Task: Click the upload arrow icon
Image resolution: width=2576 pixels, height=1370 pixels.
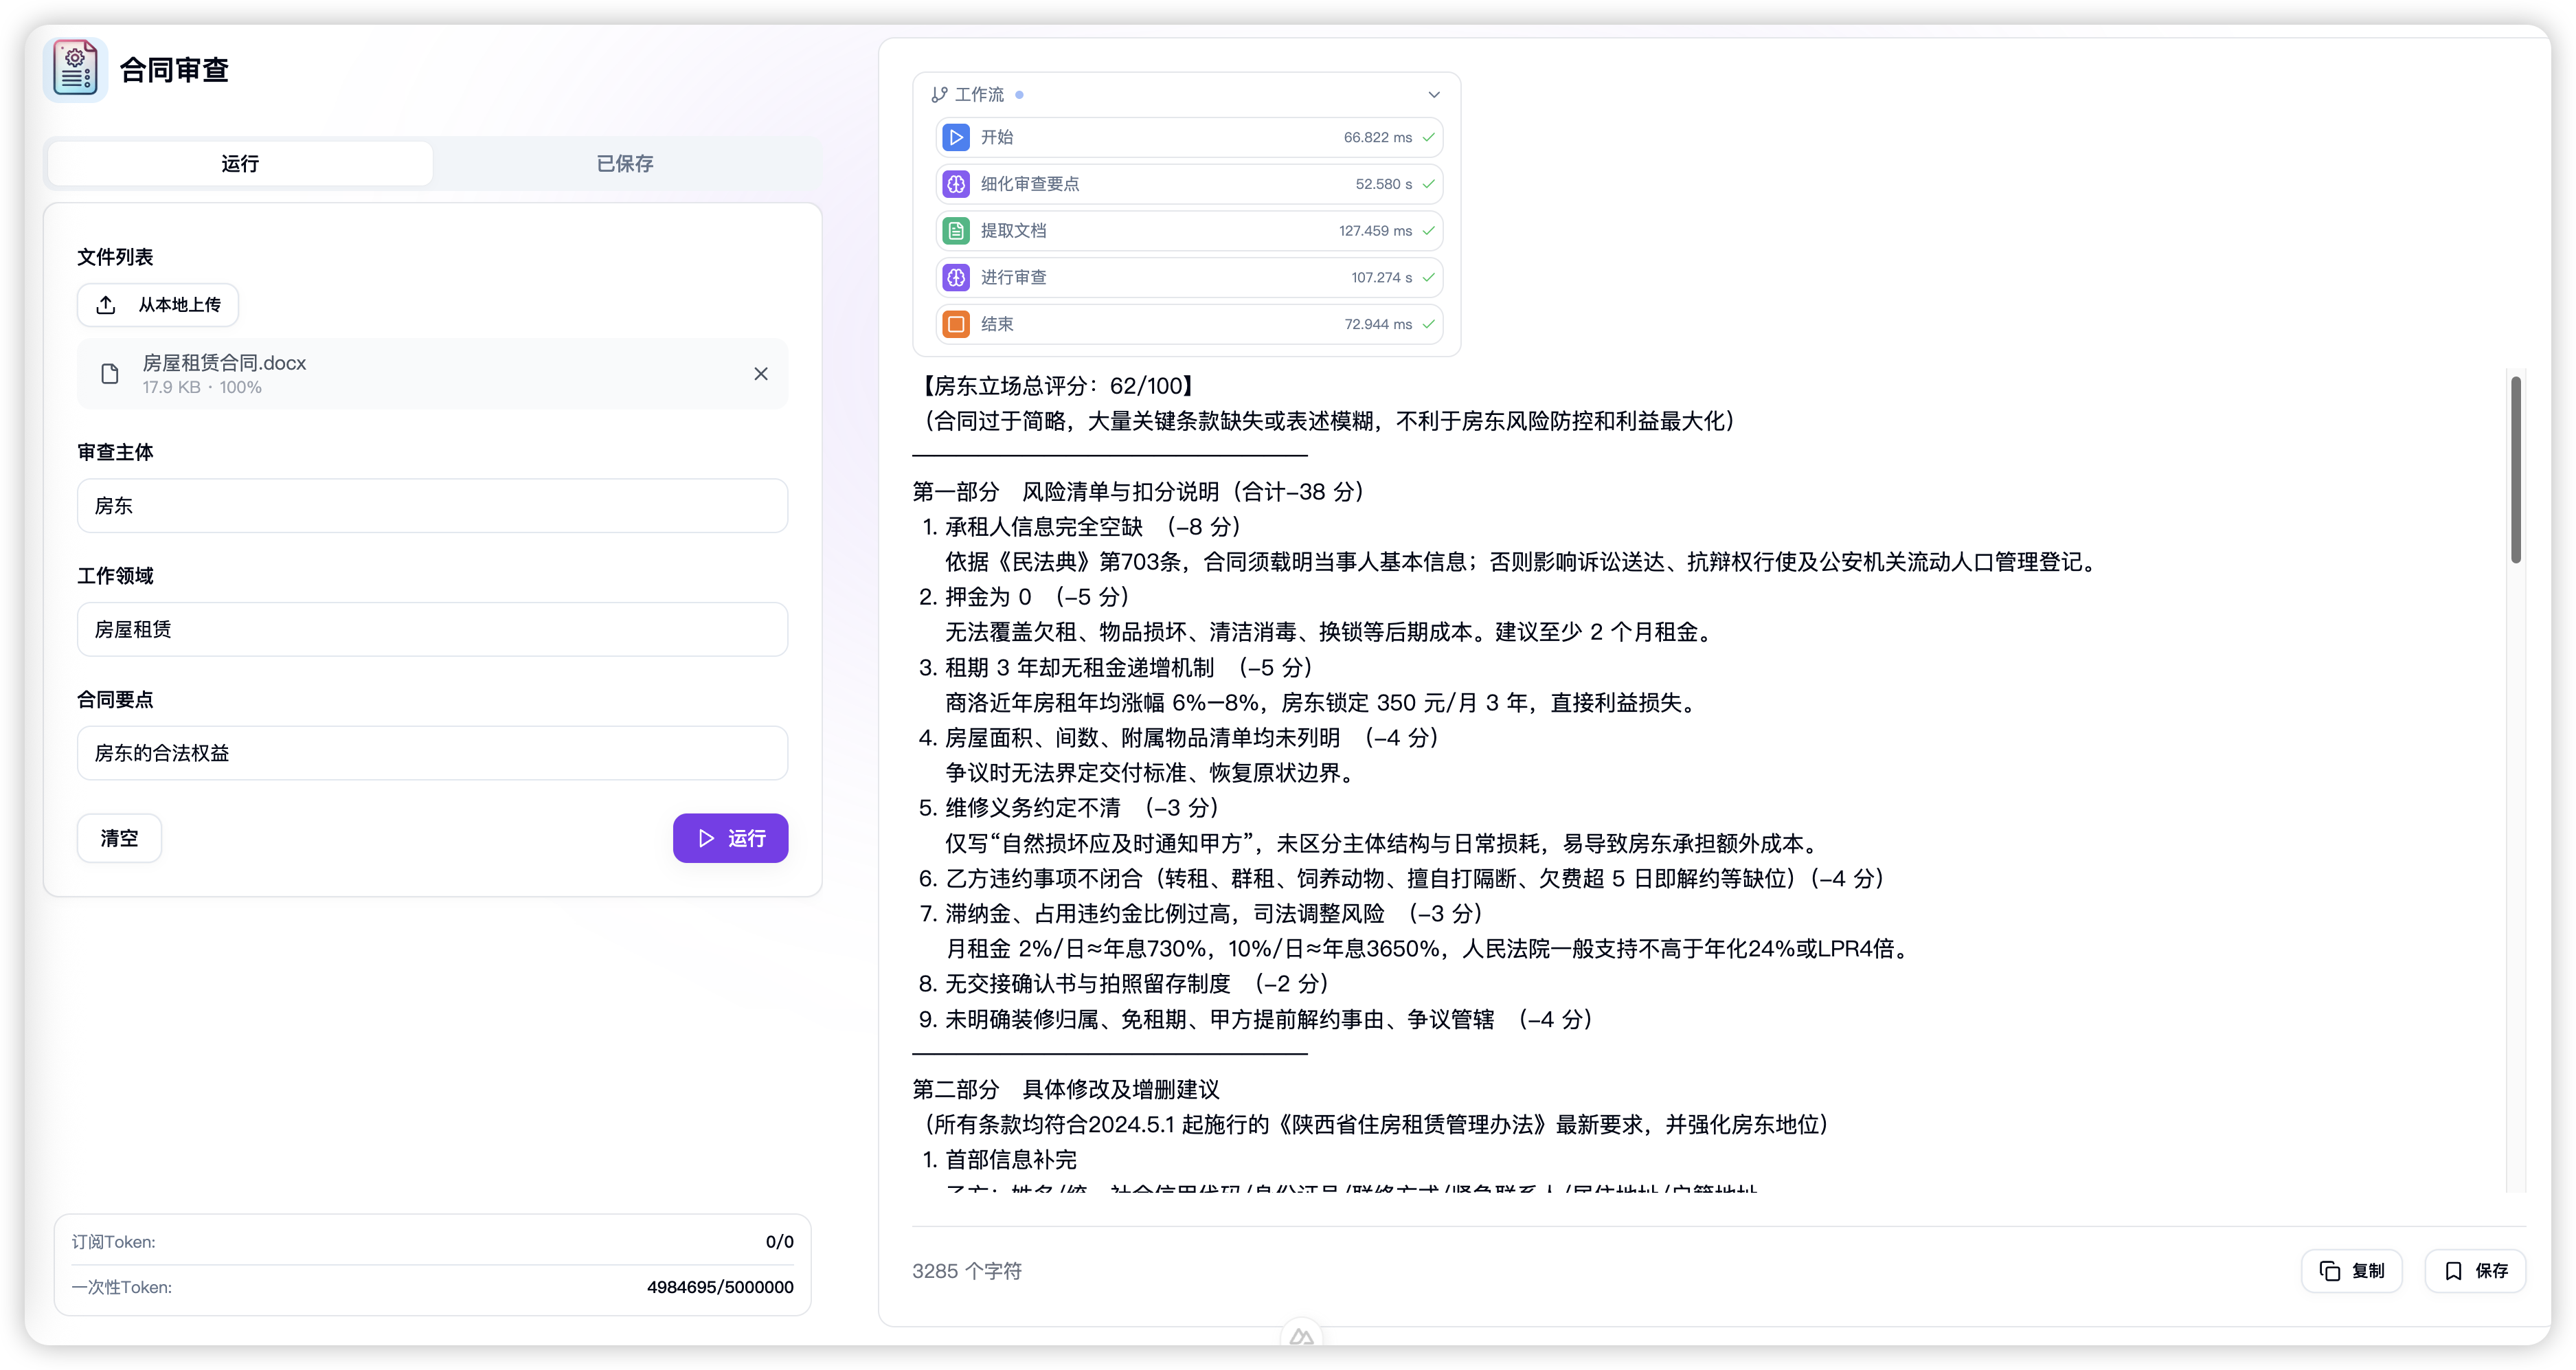Action: tap(106, 305)
